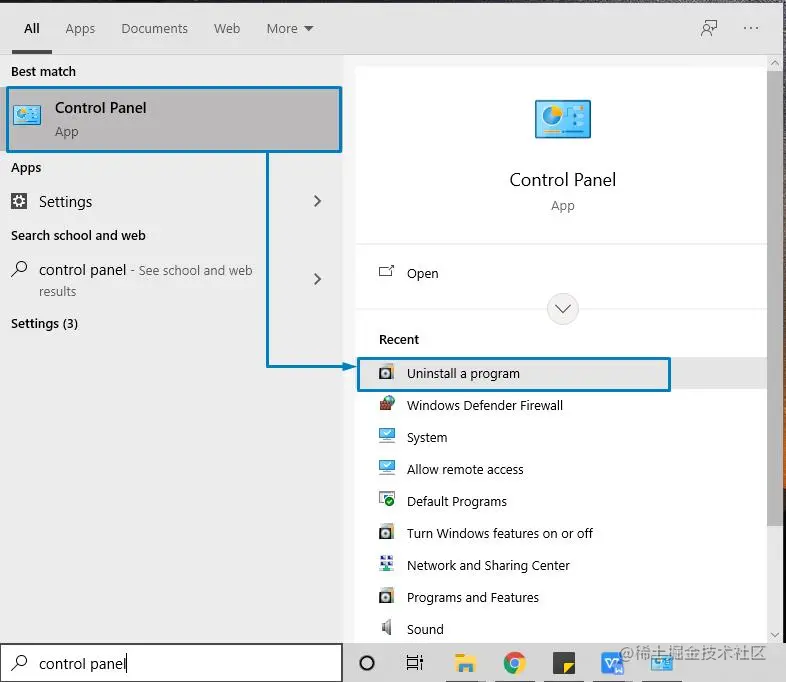Click the preview pane scroll down arrow
The width and height of the screenshot is (786, 682).
[x=774, y=635]
